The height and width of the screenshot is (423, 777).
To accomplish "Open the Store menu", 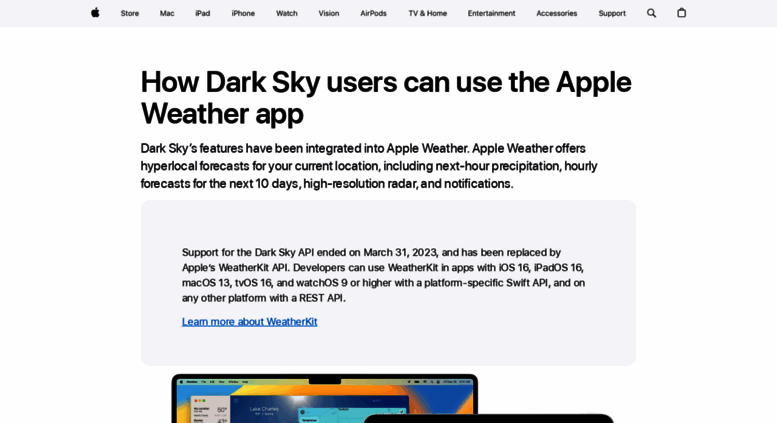I will (130, 13).
